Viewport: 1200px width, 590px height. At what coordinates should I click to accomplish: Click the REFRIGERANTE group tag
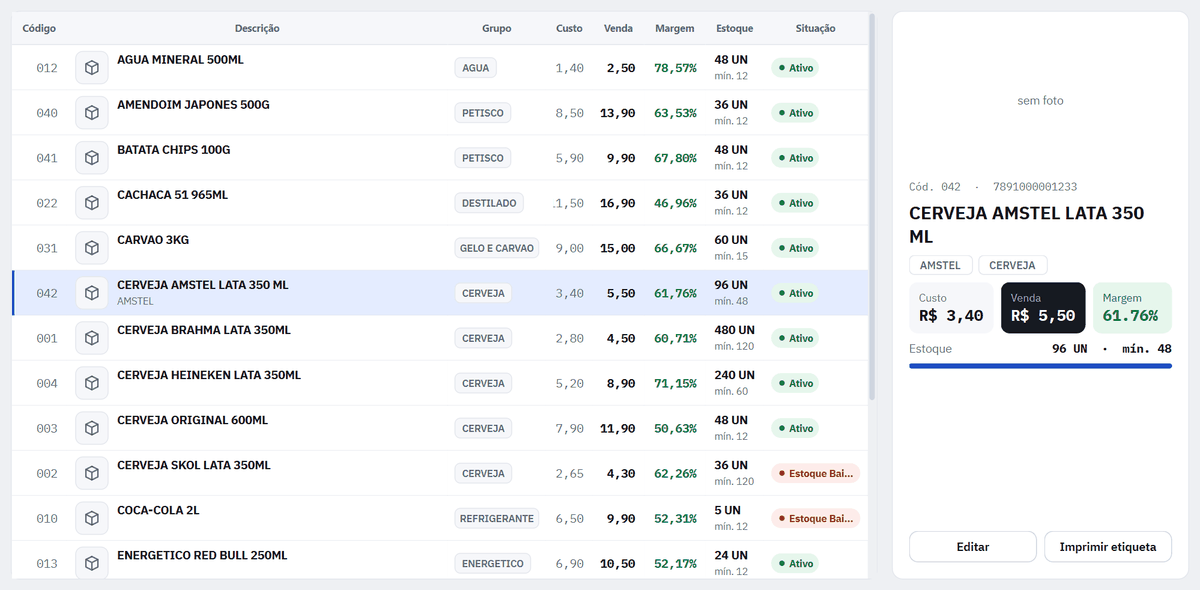click(496, 518)
